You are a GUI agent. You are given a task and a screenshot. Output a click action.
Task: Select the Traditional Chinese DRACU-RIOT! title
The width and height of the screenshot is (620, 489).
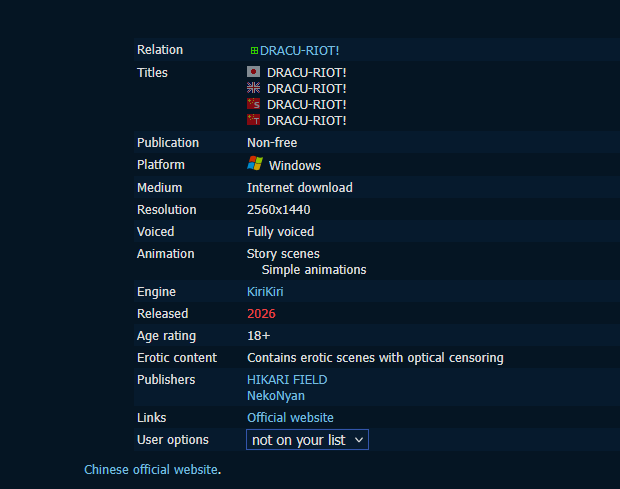[x=306, y=121]
